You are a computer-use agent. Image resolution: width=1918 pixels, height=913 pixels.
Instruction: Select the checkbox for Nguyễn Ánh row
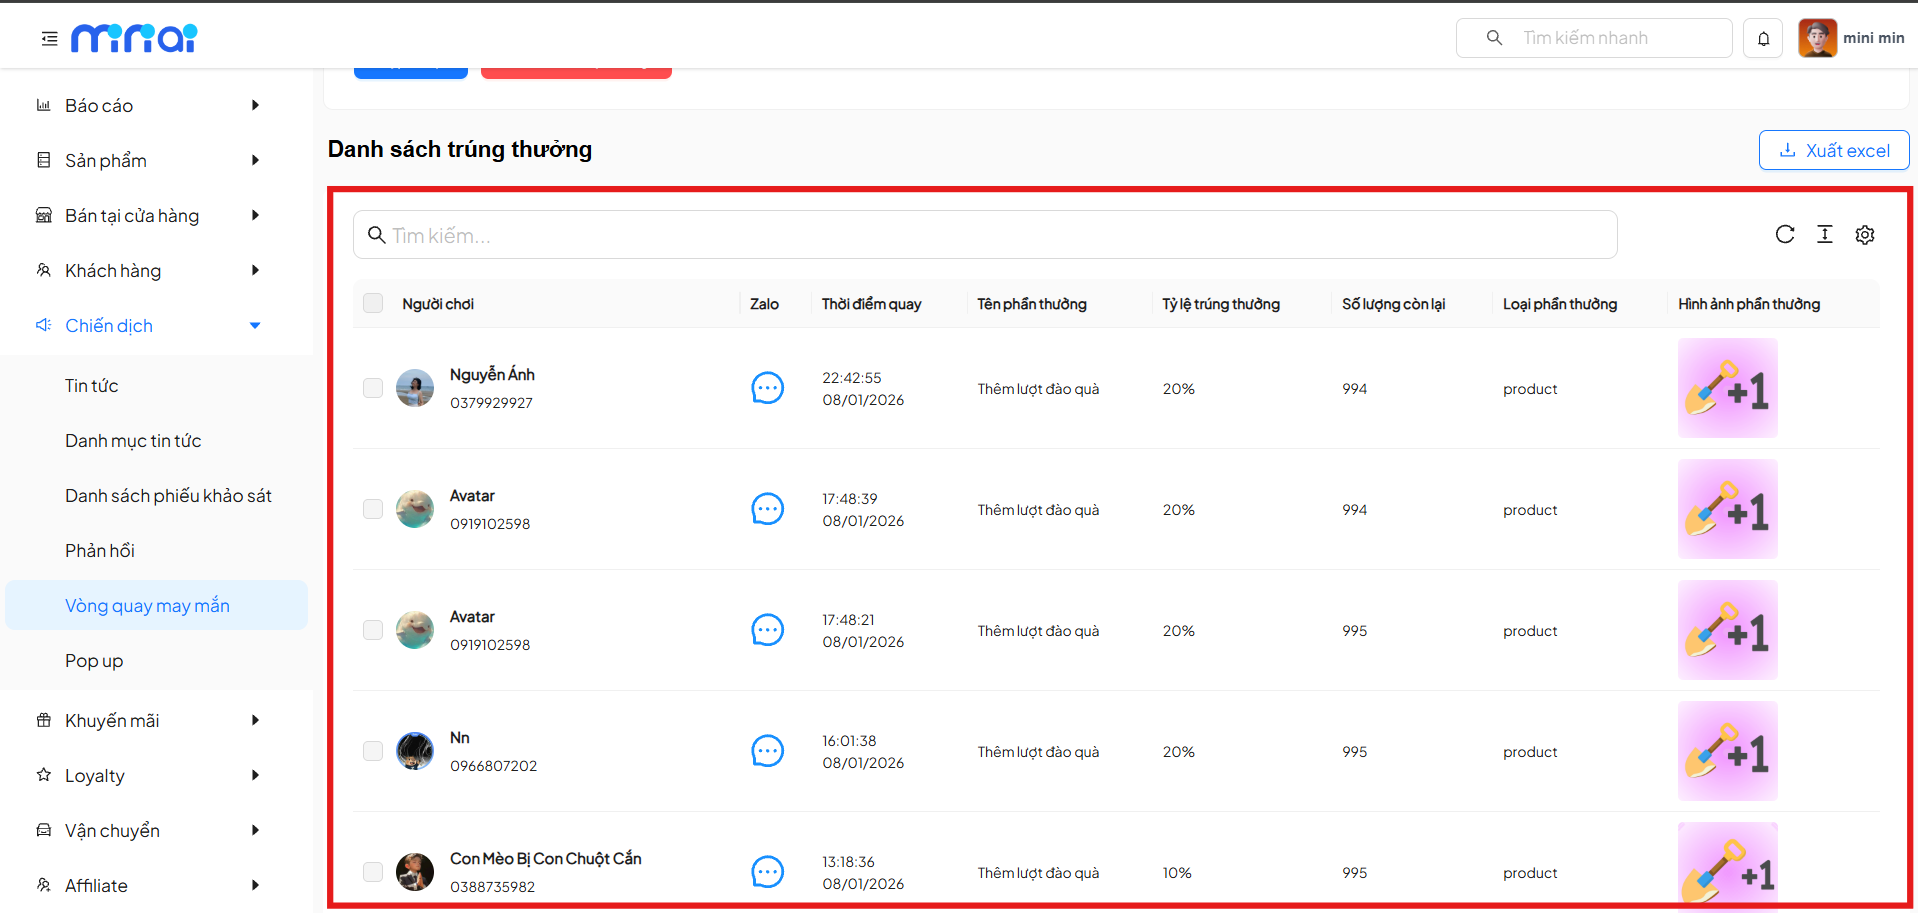(373, 388)
